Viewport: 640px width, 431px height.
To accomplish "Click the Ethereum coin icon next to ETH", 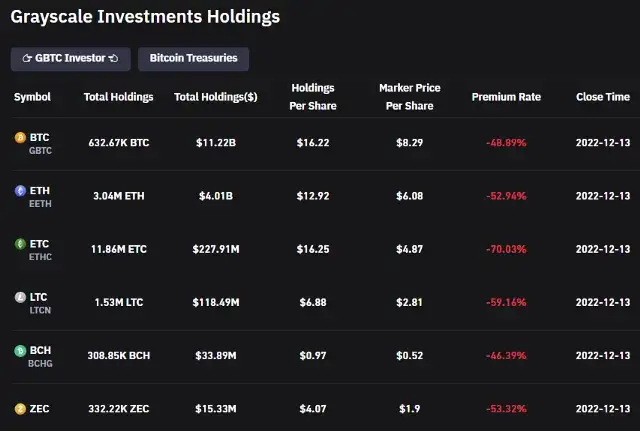I will [x=20, y=191].
